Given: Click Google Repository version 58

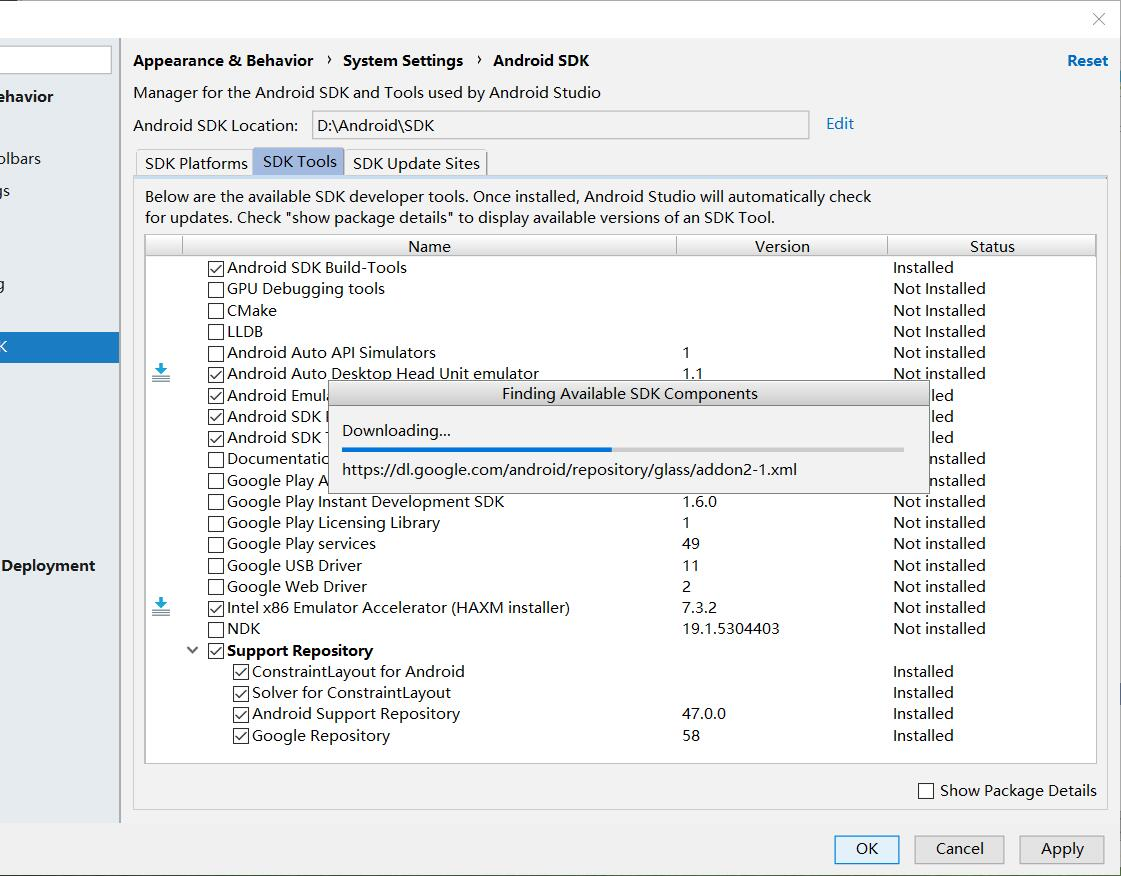Looking at the screenshot, I should (691, 736).
